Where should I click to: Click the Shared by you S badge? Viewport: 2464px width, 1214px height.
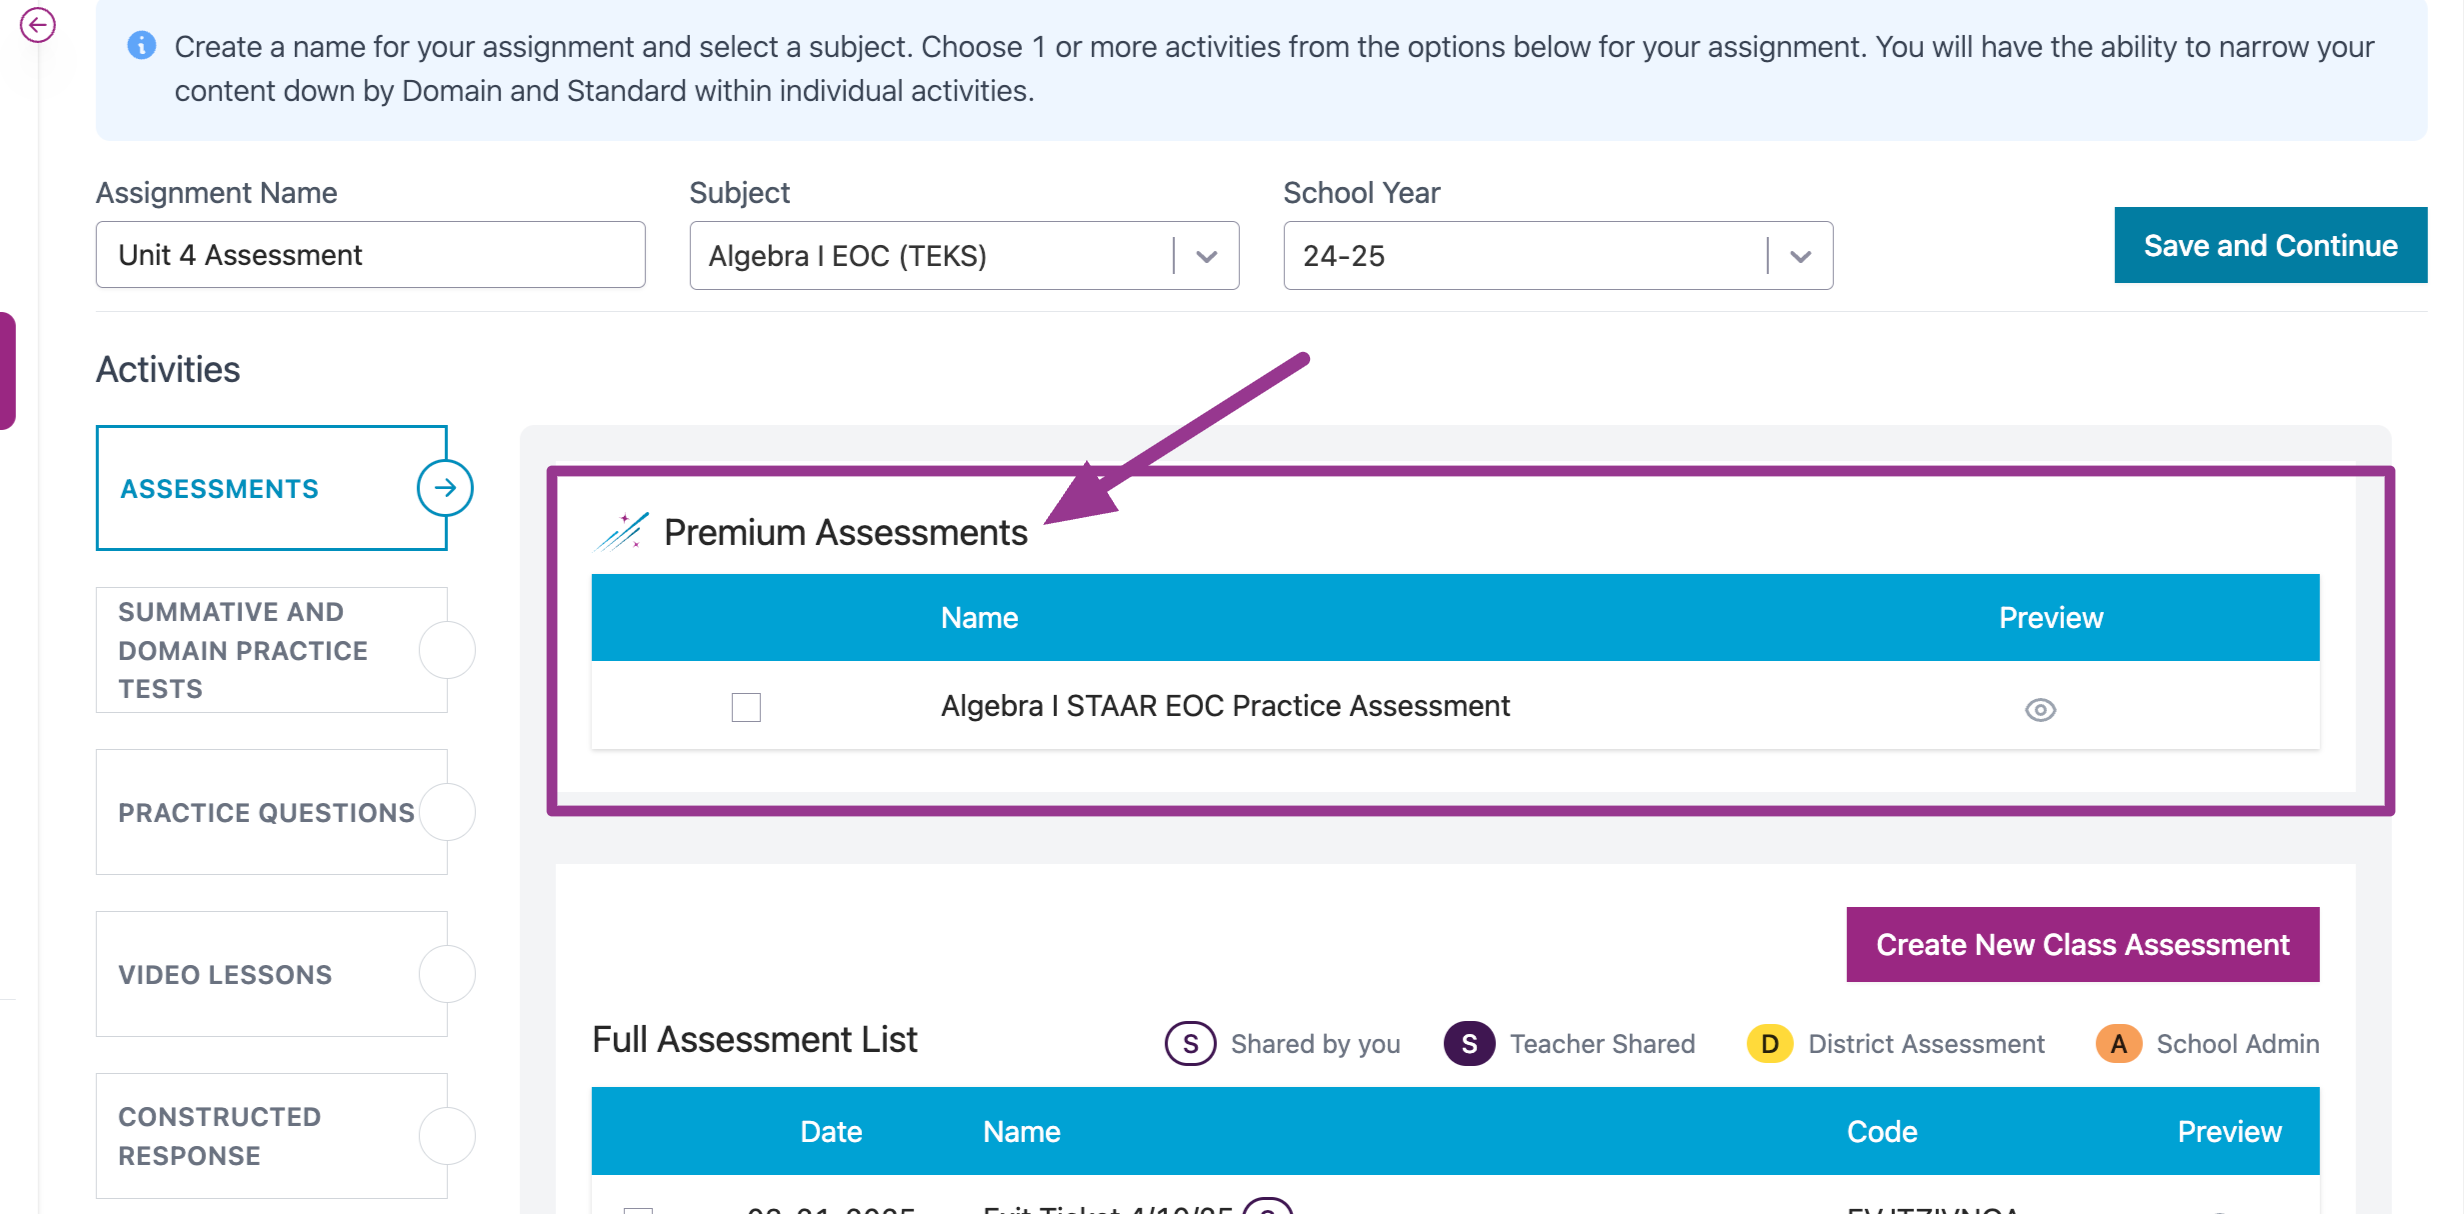coord(1190,1043)
